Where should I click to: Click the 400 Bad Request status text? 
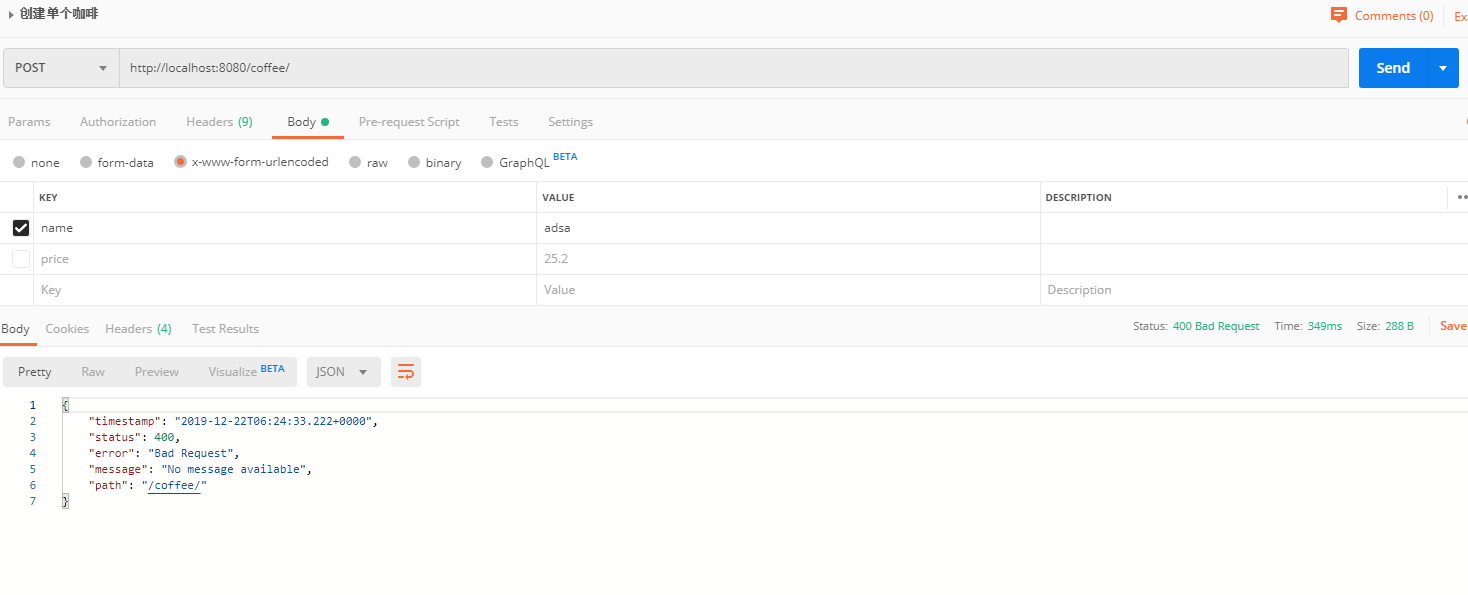pyautogui.click(x=1216, y=326)
